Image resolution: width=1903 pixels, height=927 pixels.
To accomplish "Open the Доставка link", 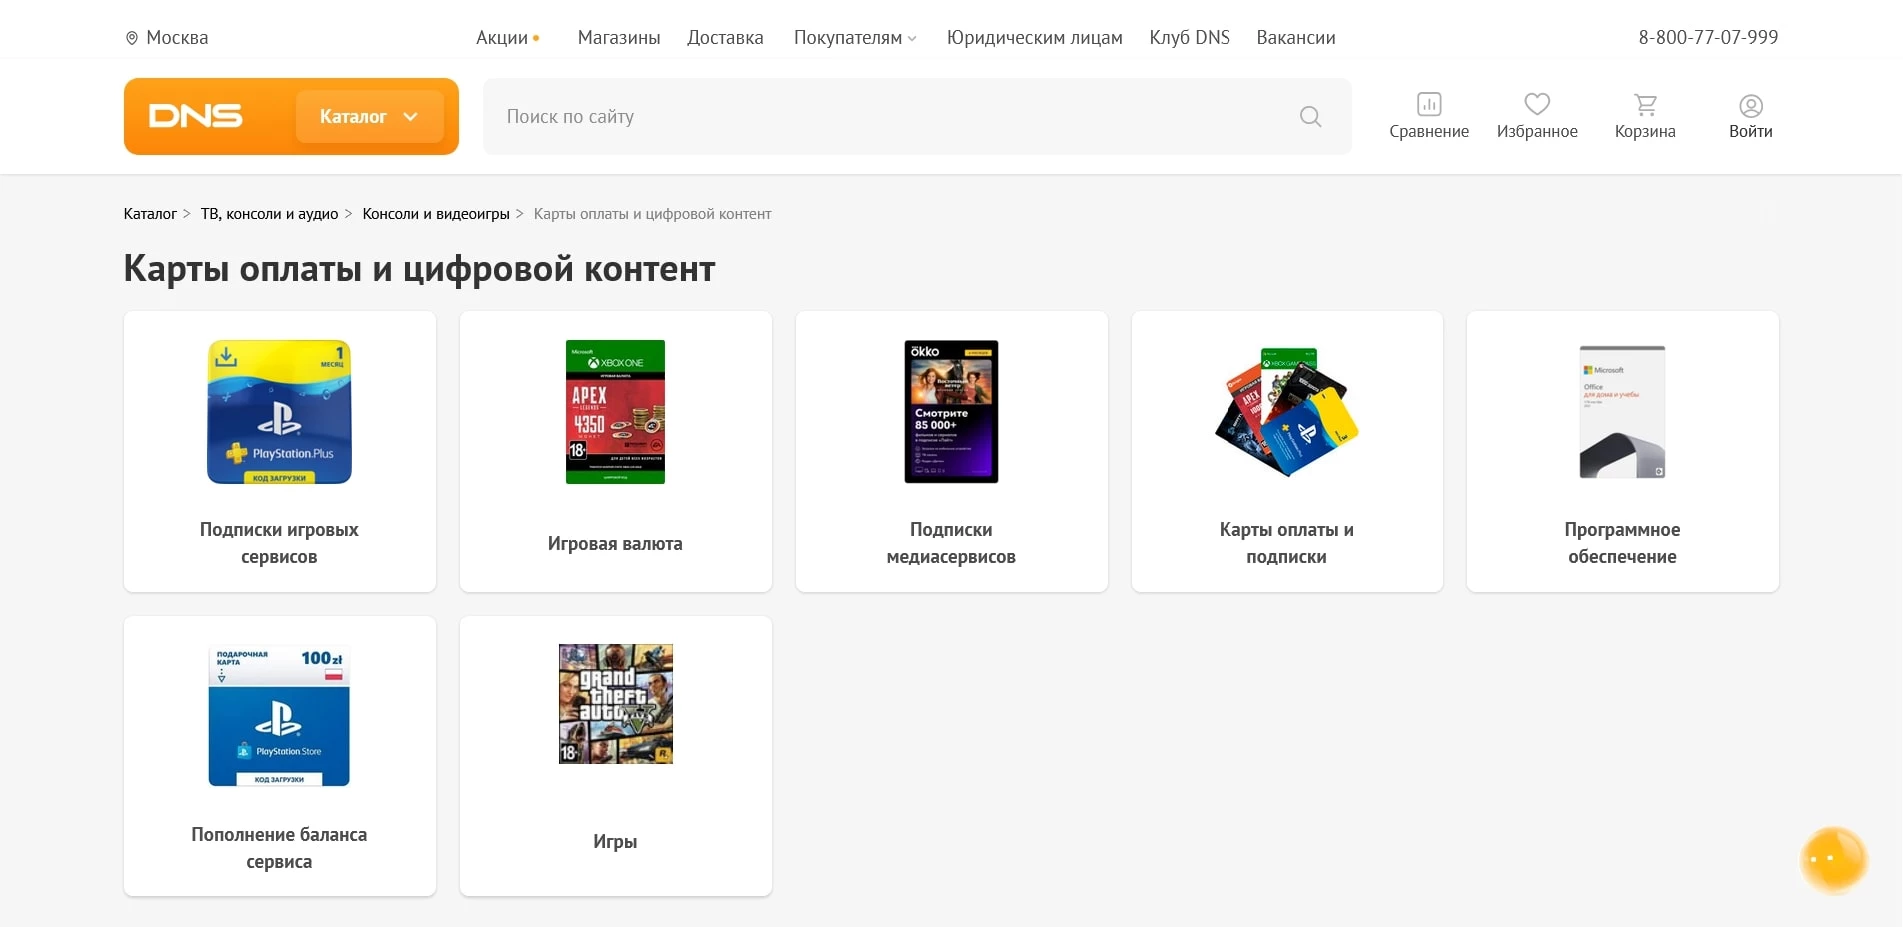I will pyautogui.click(x=725, y=38).
